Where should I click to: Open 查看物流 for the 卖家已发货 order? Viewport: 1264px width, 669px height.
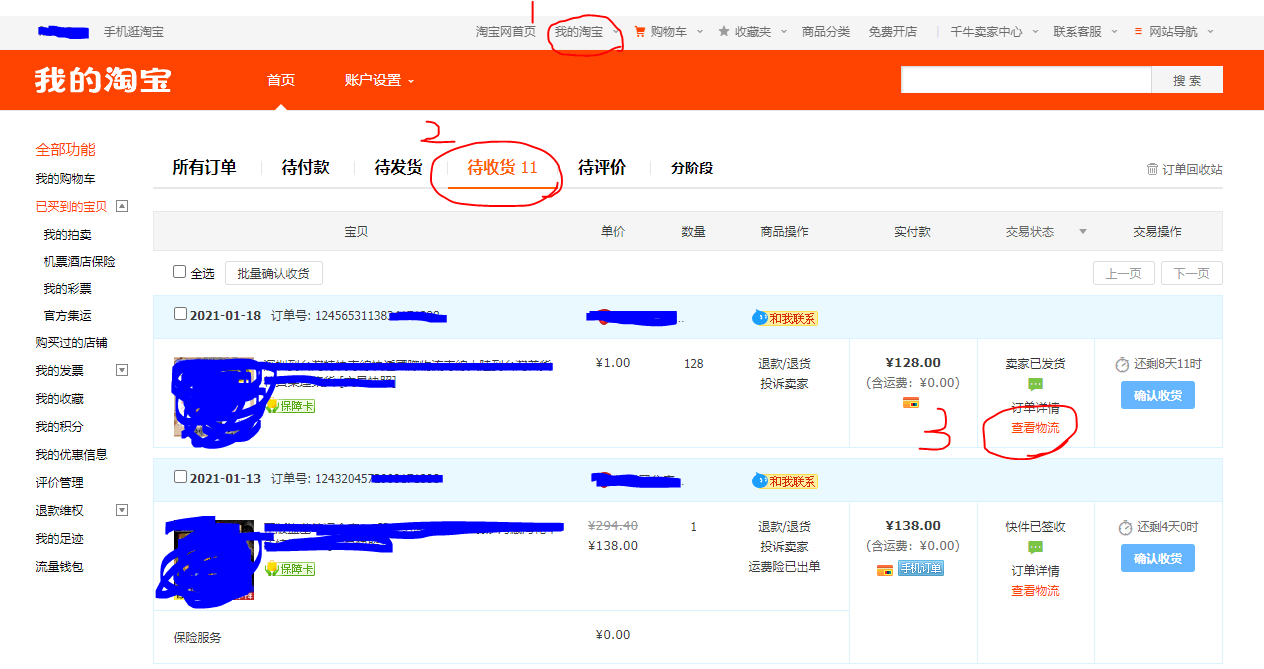[x=1035, y=427]
